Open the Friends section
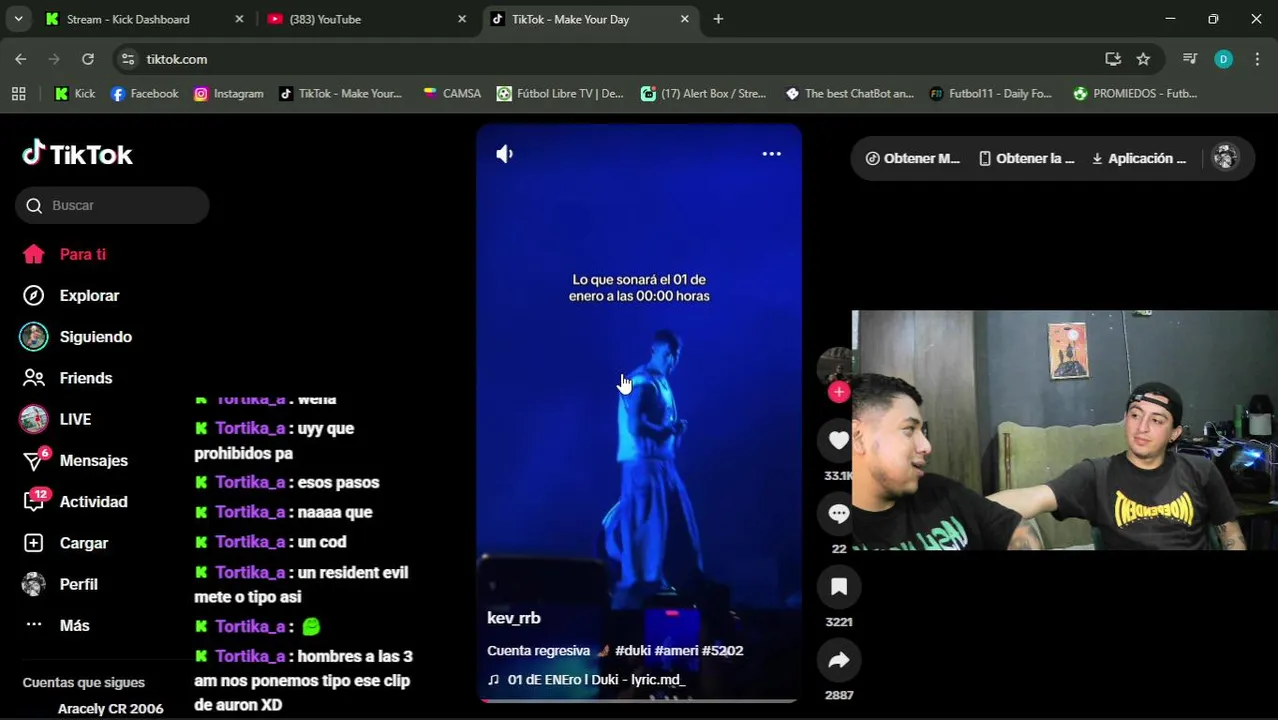Image resolution: width=1278 pixels, height=720 pixels. [68, 378]
